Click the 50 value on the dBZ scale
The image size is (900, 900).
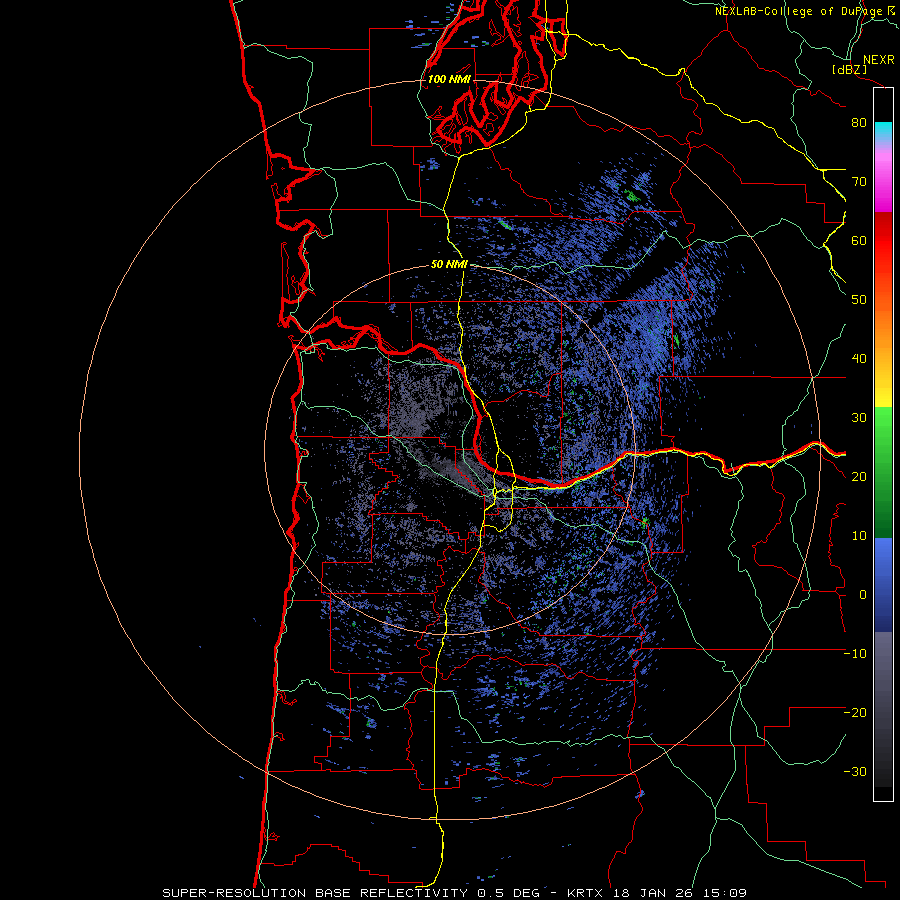[x=859, y=300]
